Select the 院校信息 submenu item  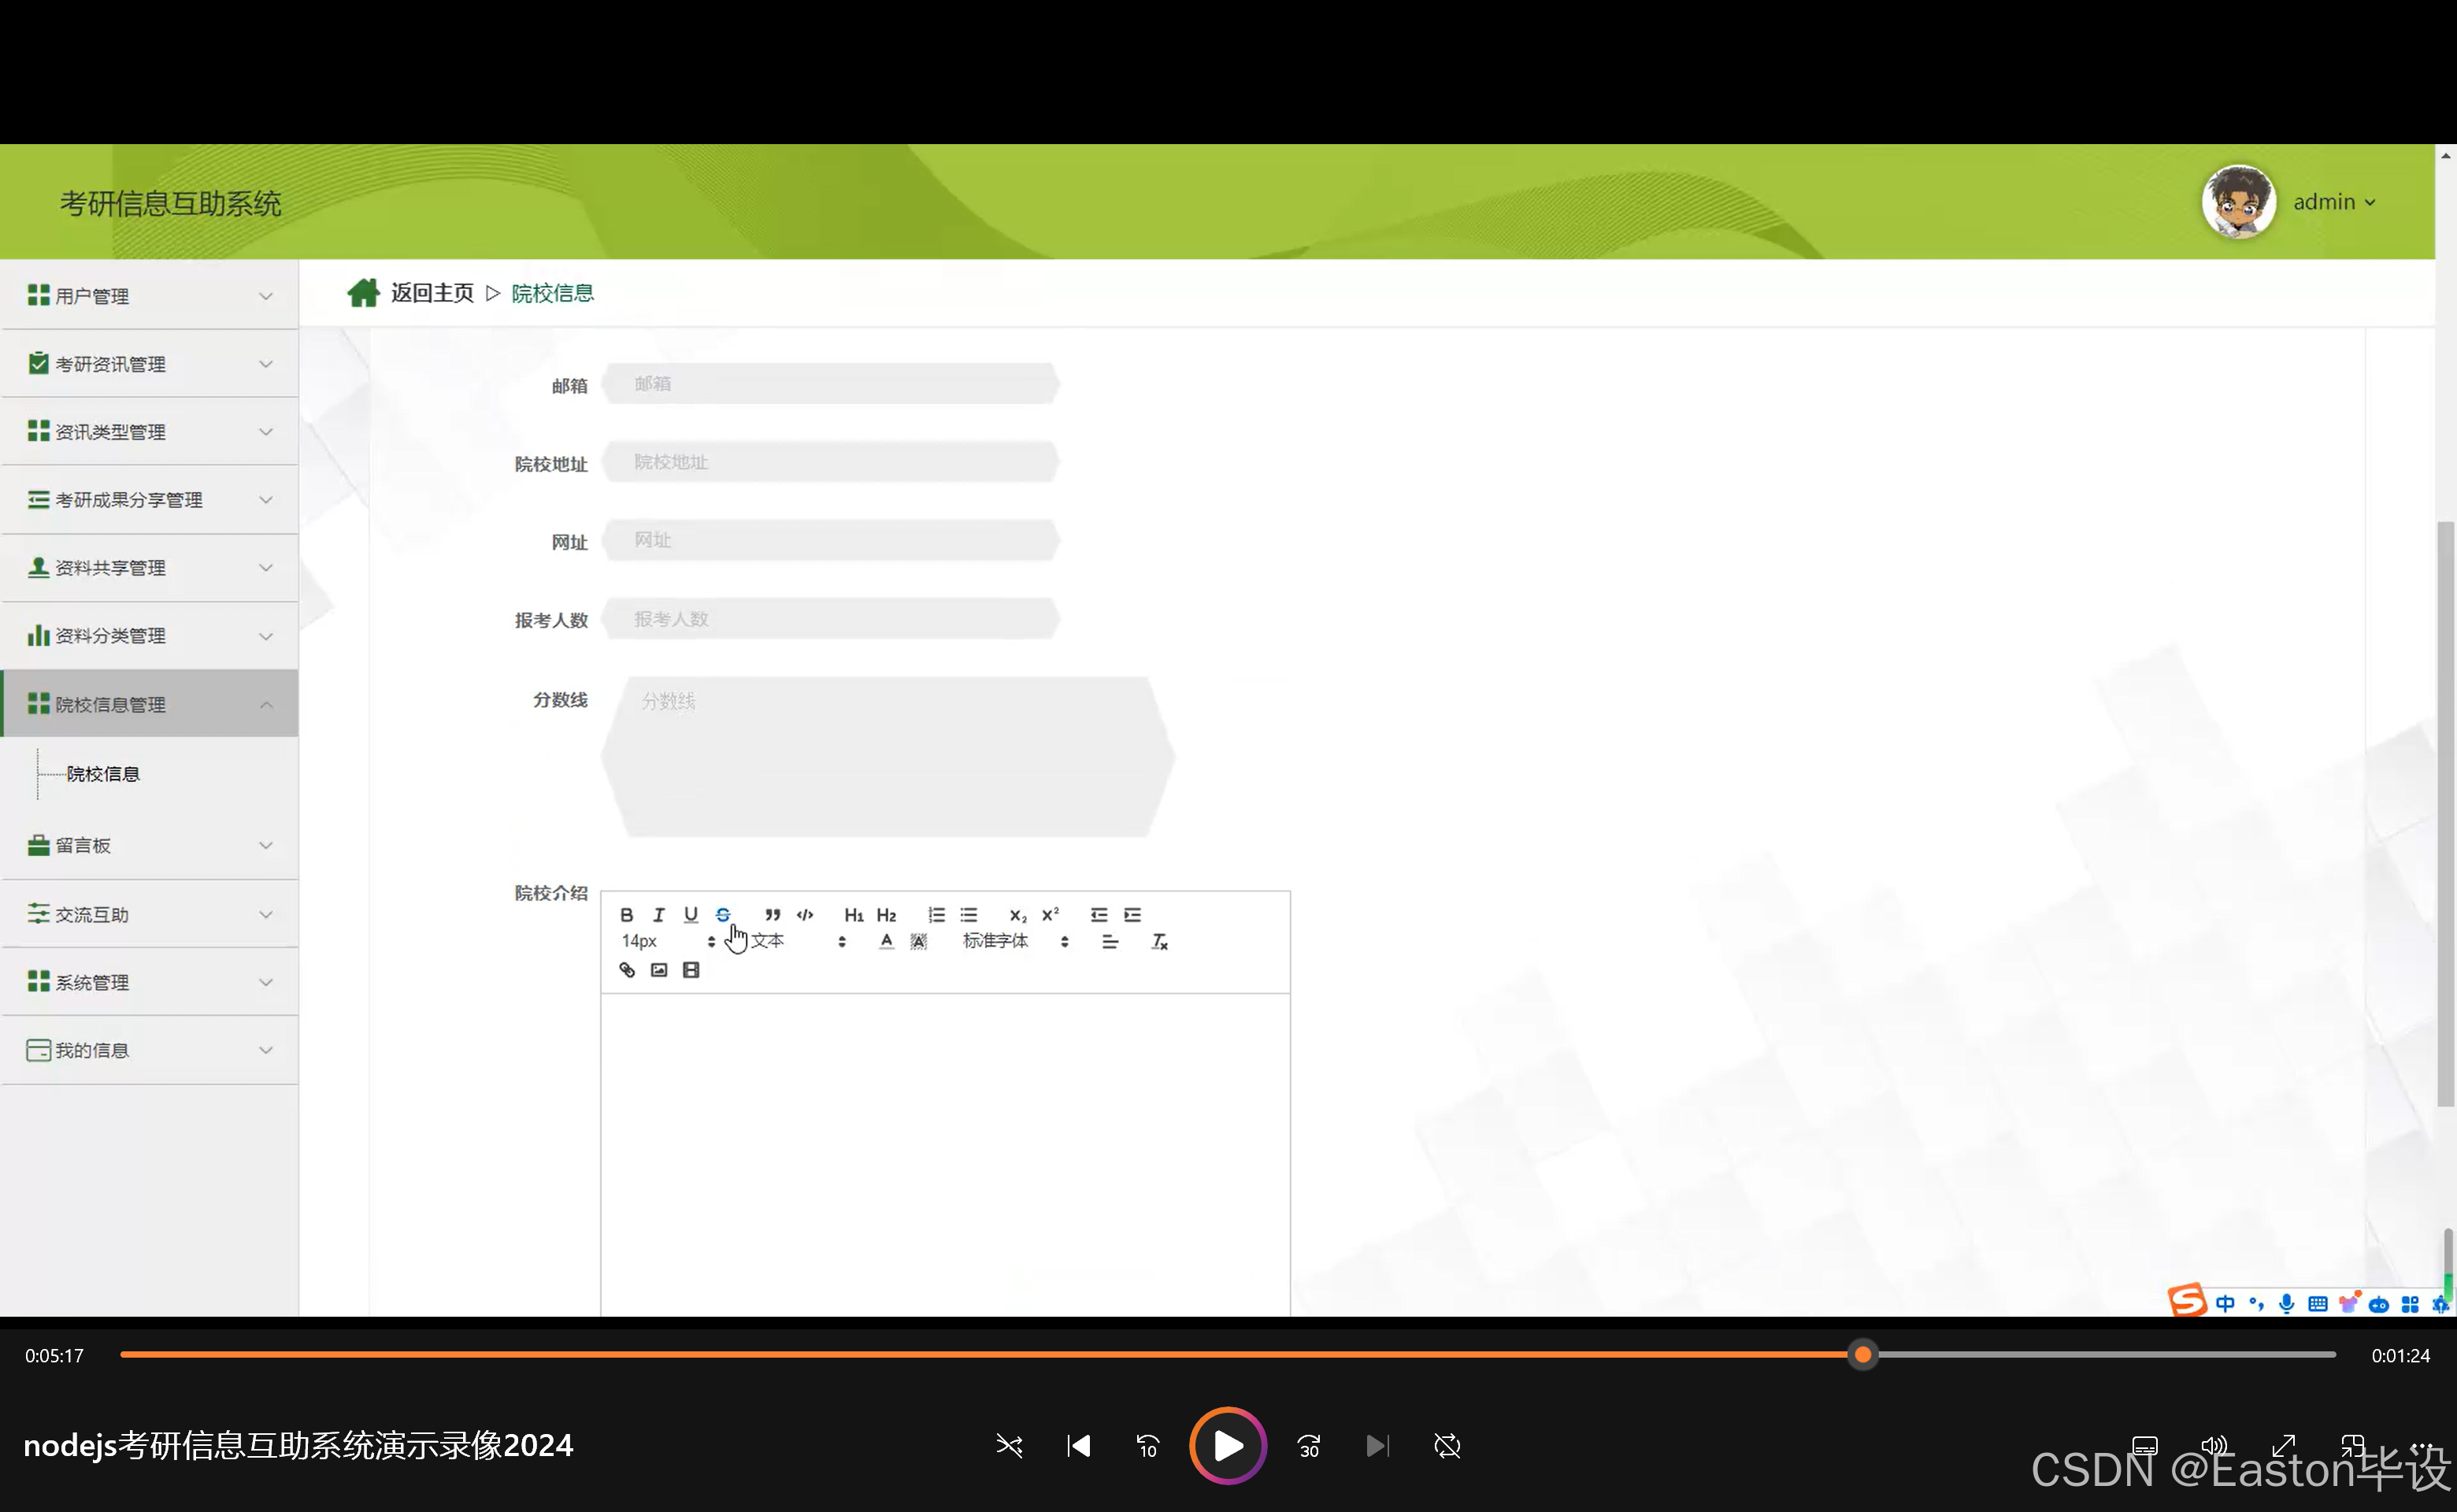click(103, 774)
